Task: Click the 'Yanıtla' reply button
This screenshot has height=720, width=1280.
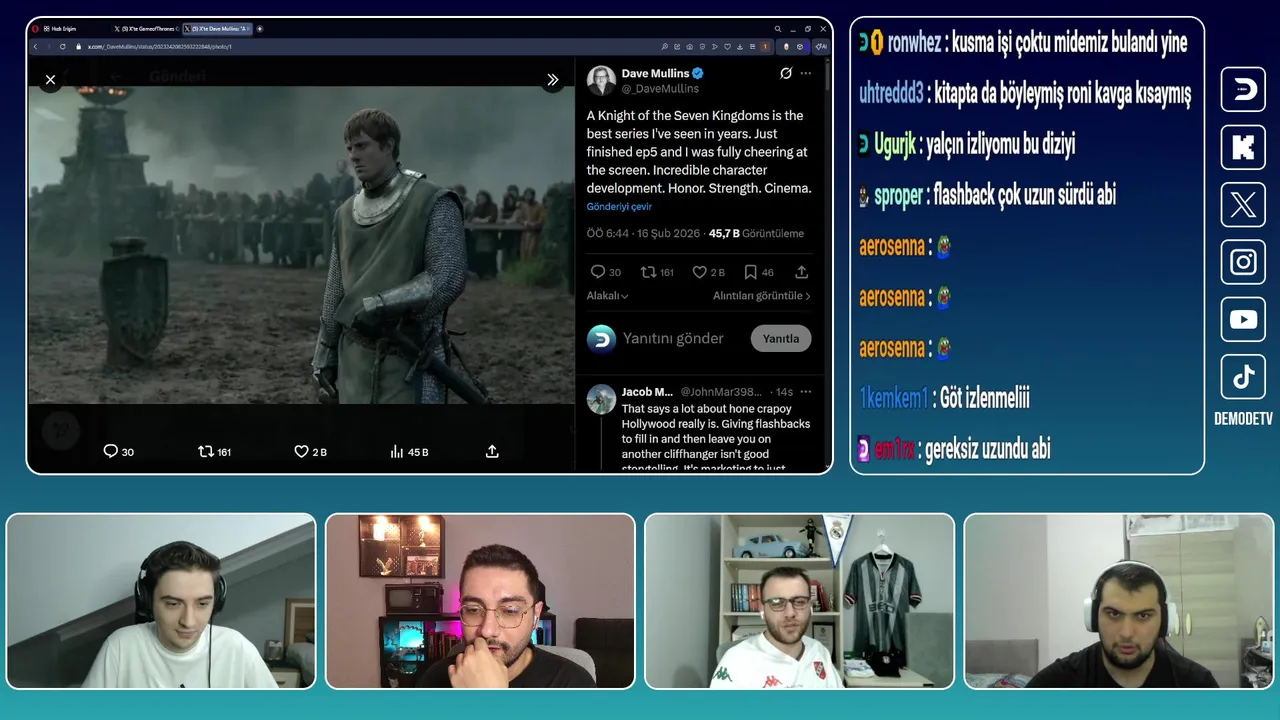Action: [x=781, y=338]
